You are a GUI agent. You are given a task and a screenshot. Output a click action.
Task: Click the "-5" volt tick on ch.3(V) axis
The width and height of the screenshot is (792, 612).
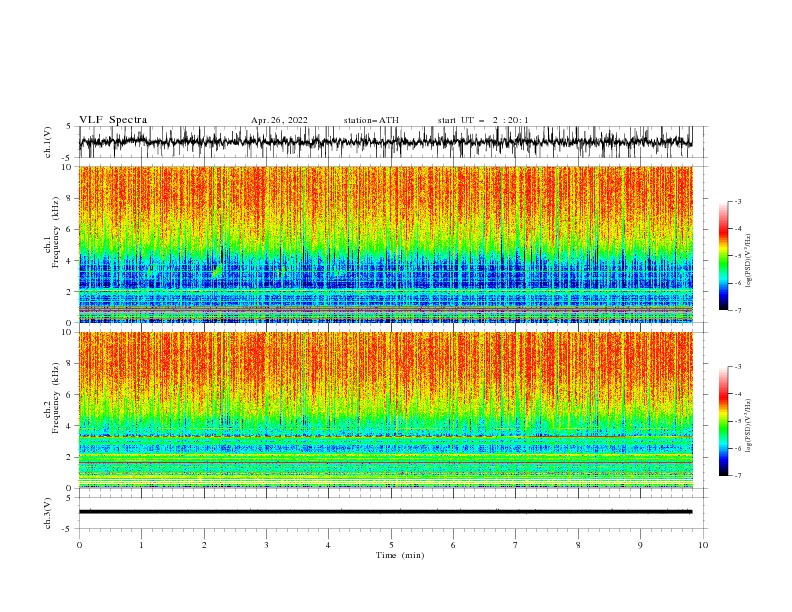pos(68,529)
